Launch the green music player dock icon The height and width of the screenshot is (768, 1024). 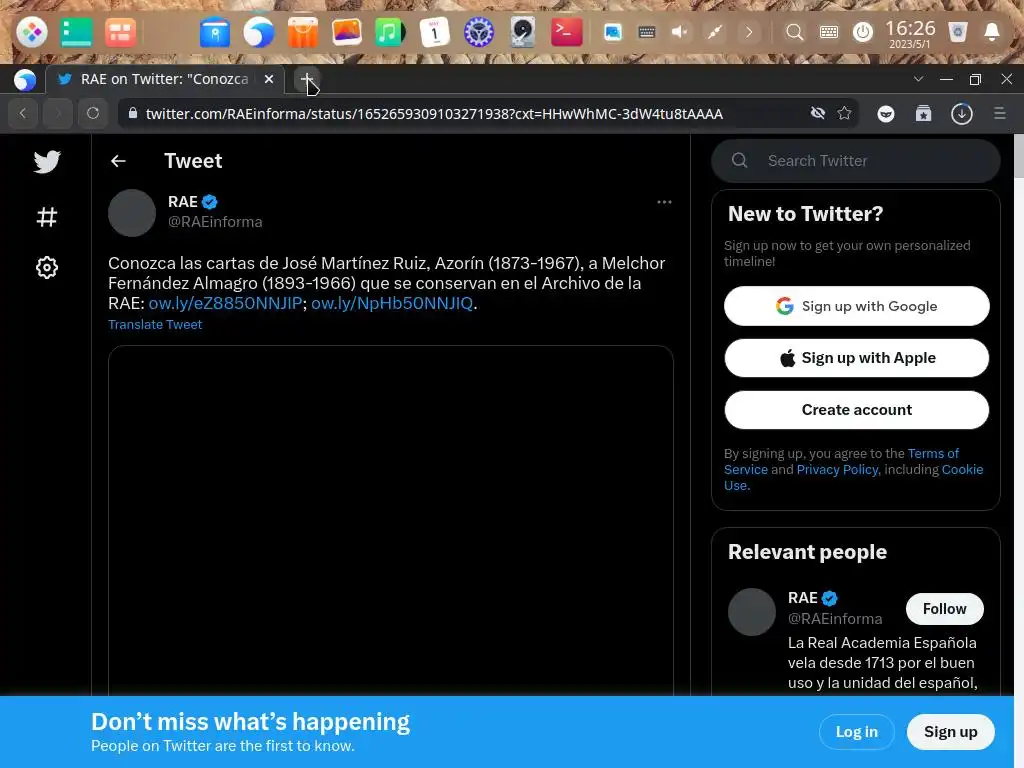(x=390, y=32)
